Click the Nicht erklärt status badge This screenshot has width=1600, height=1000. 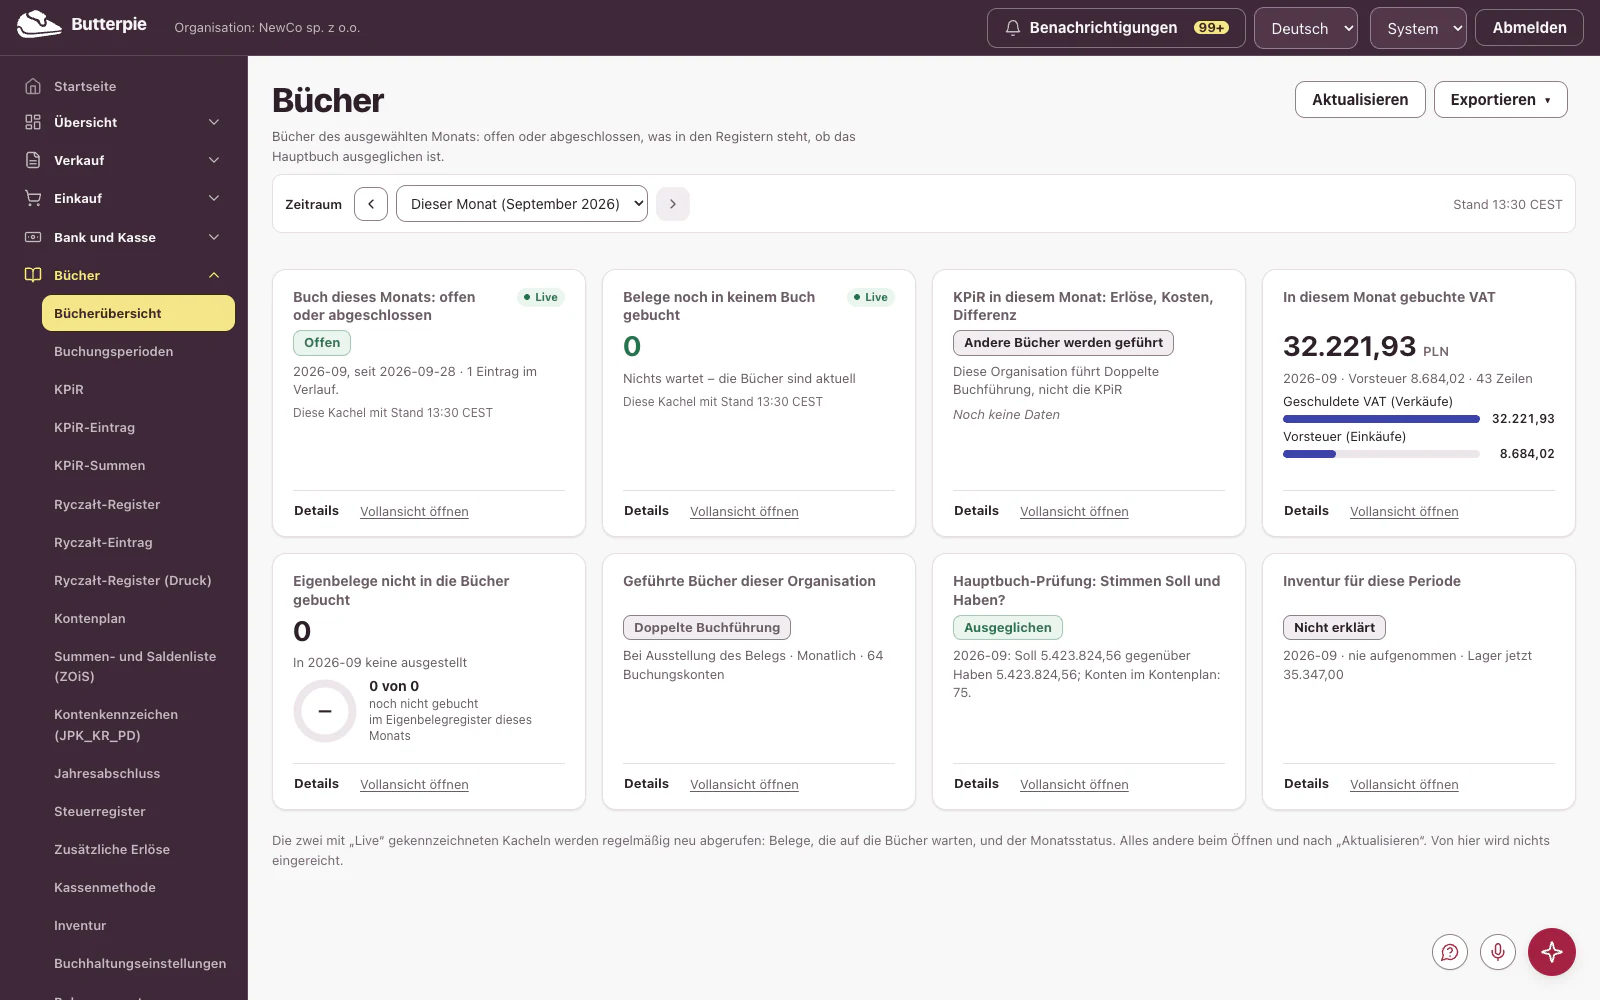coord(1334,628)
